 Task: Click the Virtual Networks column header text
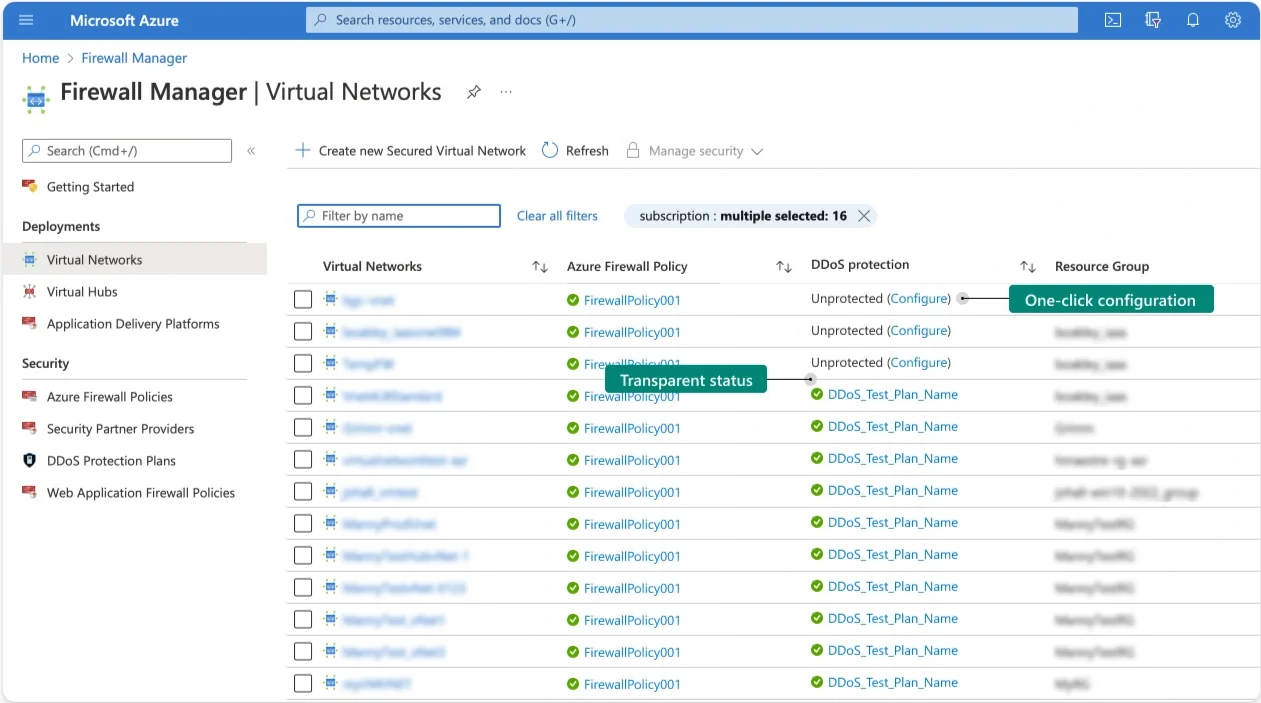point(372,267)
